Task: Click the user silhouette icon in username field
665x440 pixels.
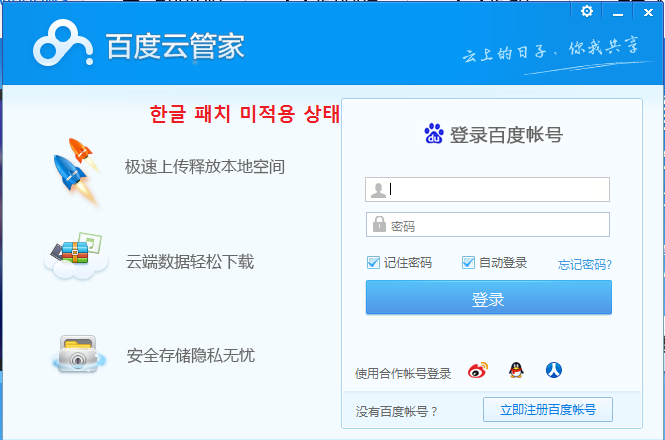Action: (378, 190)
